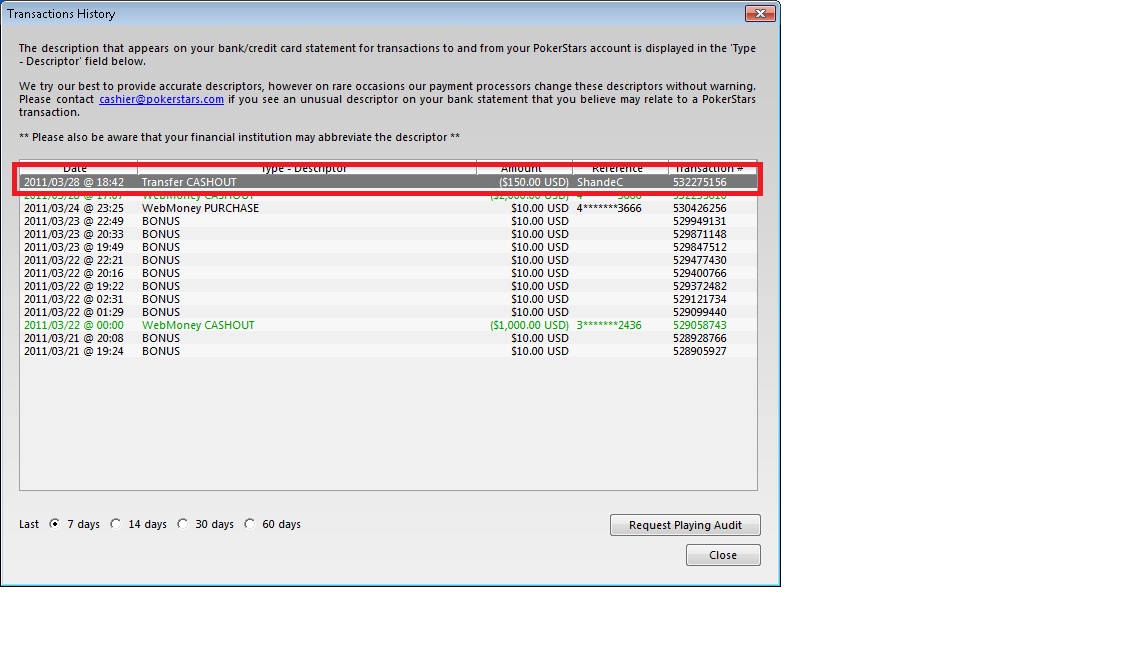Click the ($150.00 USD) amount

coord(533,182)
